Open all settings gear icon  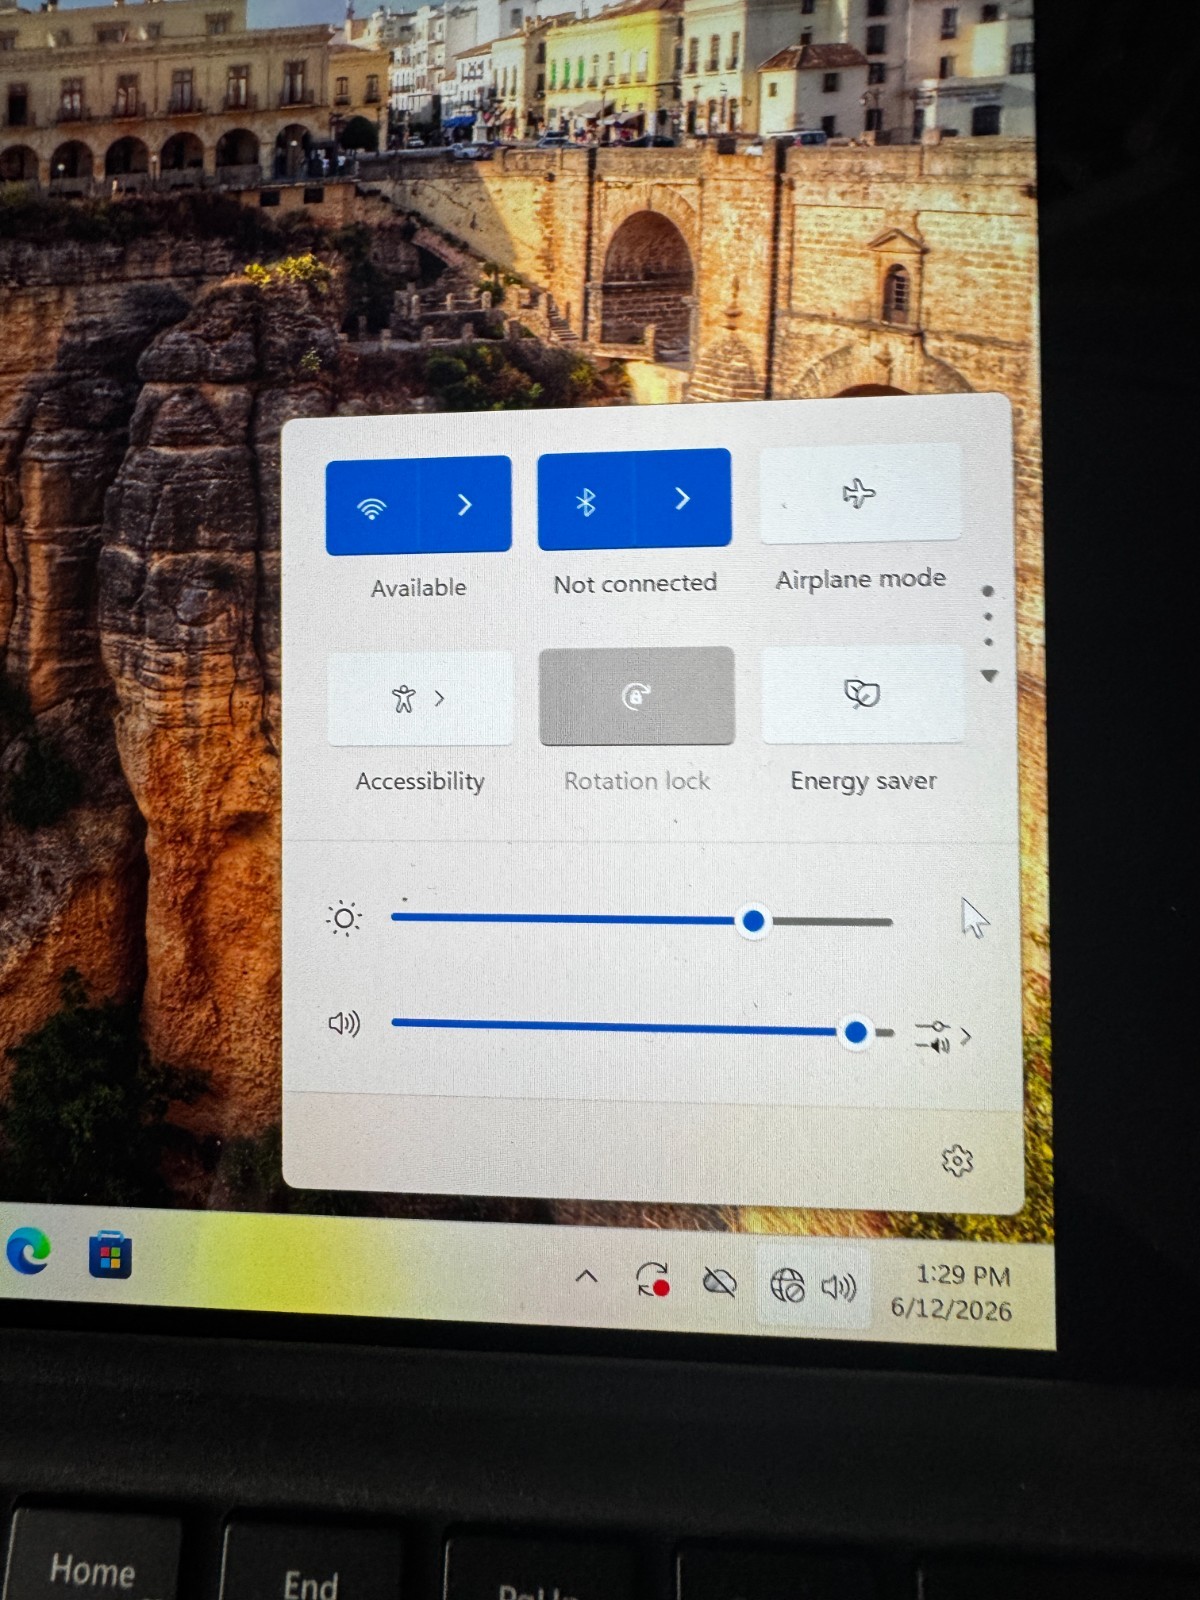coord(957,1160)
